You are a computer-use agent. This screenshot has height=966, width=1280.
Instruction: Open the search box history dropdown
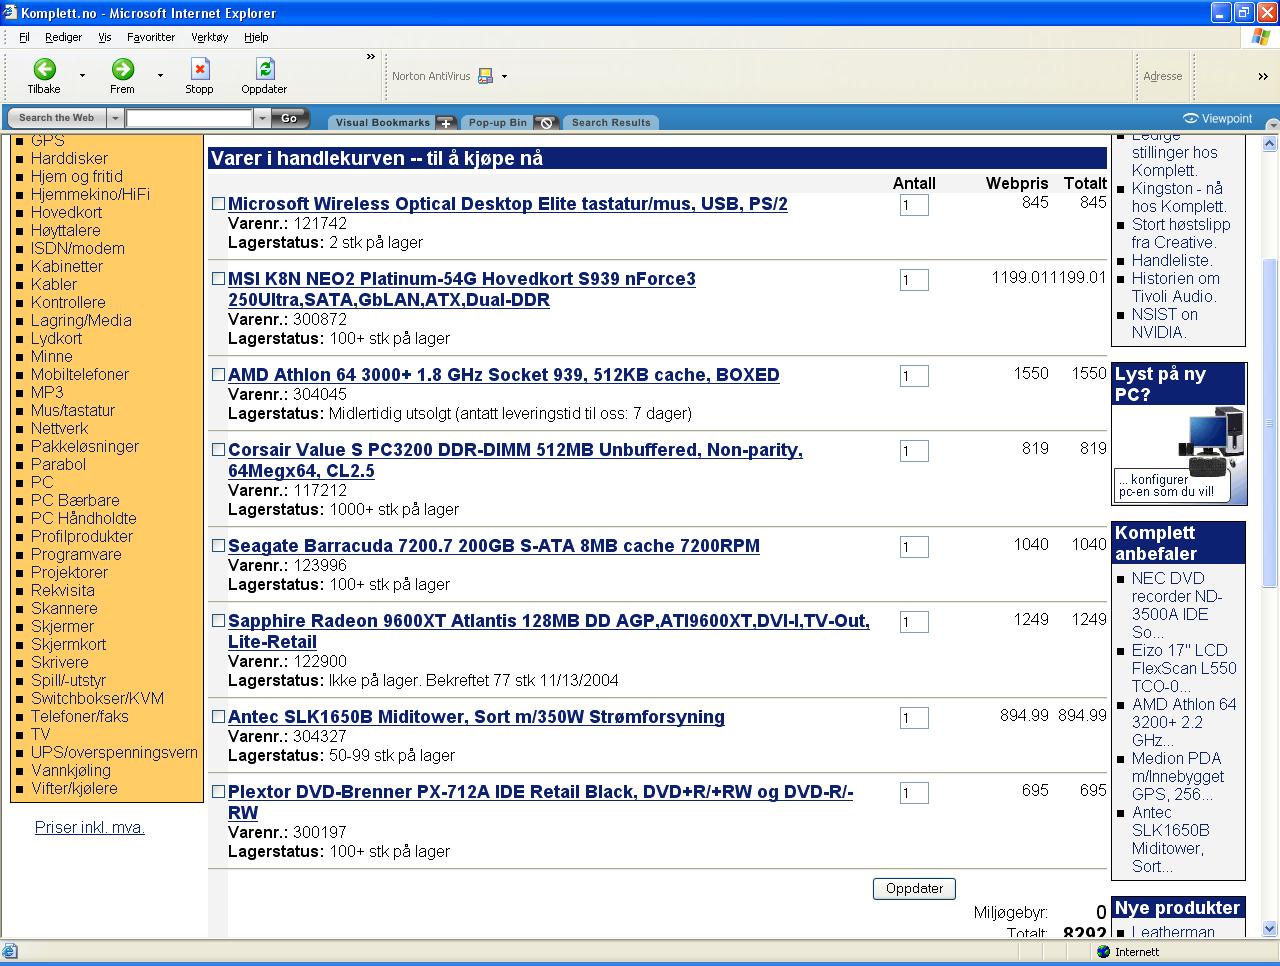point(262,118)
